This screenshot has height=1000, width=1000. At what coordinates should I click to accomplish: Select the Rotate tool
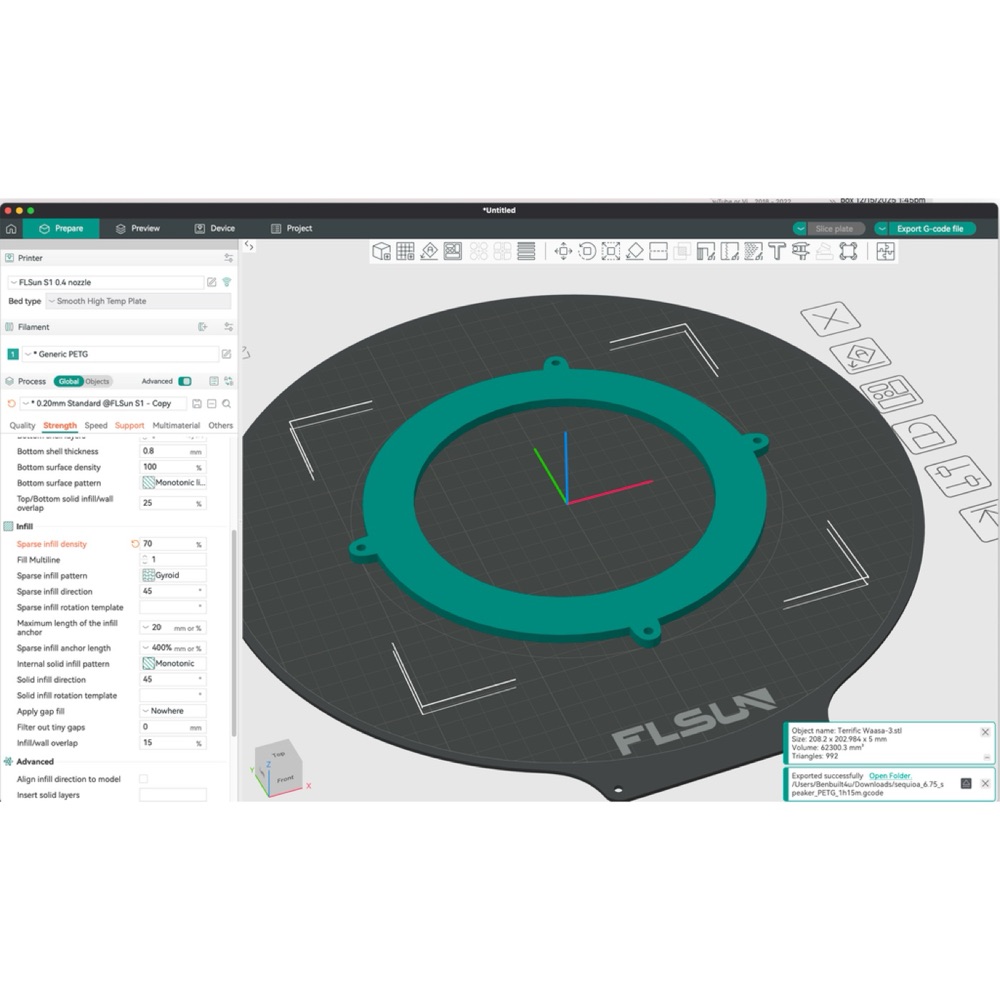click(587, 251)
